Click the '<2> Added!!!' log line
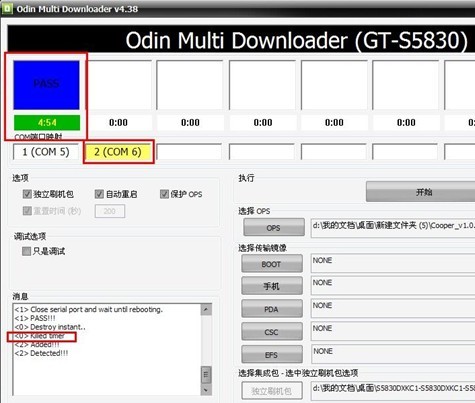Screen dimensions: 475x403 pos(37,344)
